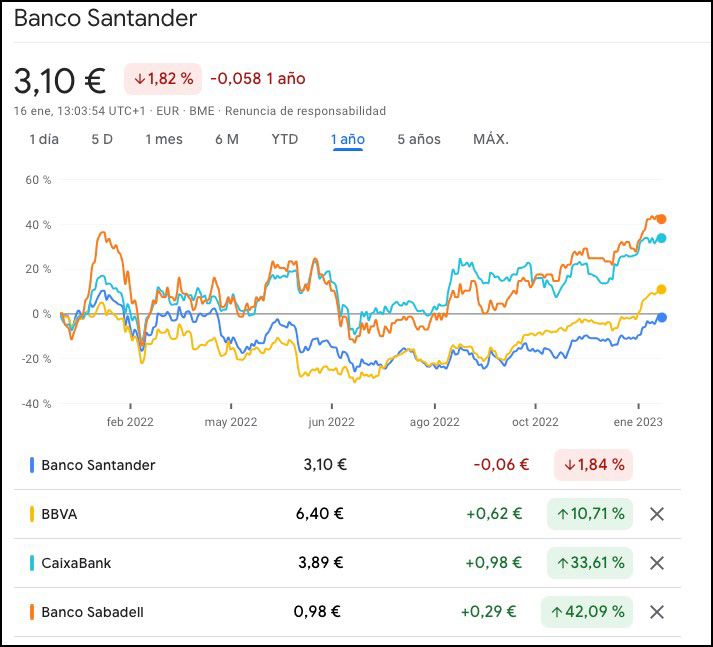Remove Banco Sabadell from the comparison
Screen dimensions: 713x647
(657, 612)
